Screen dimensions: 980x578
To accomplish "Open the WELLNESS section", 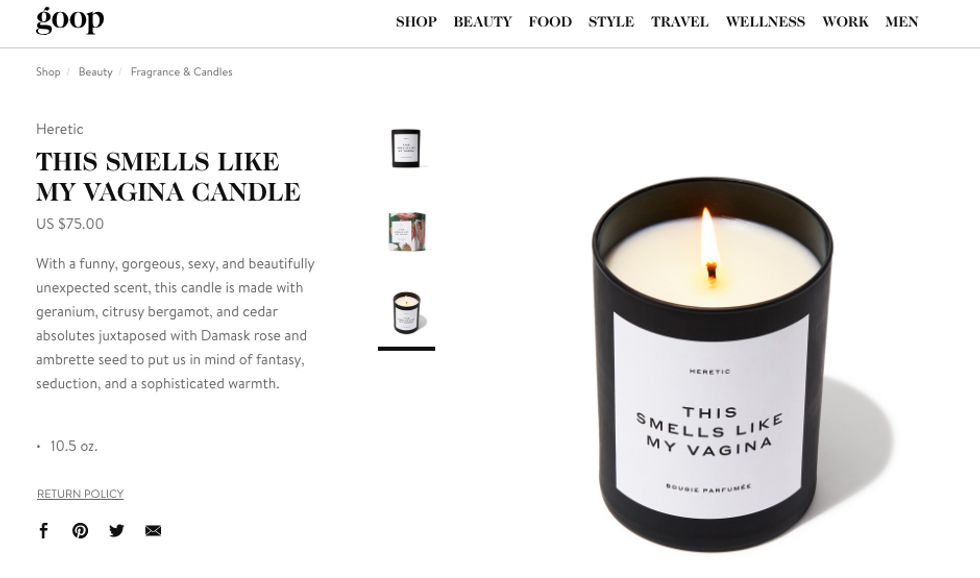I will pyautogui.click(x=766, y=22).
